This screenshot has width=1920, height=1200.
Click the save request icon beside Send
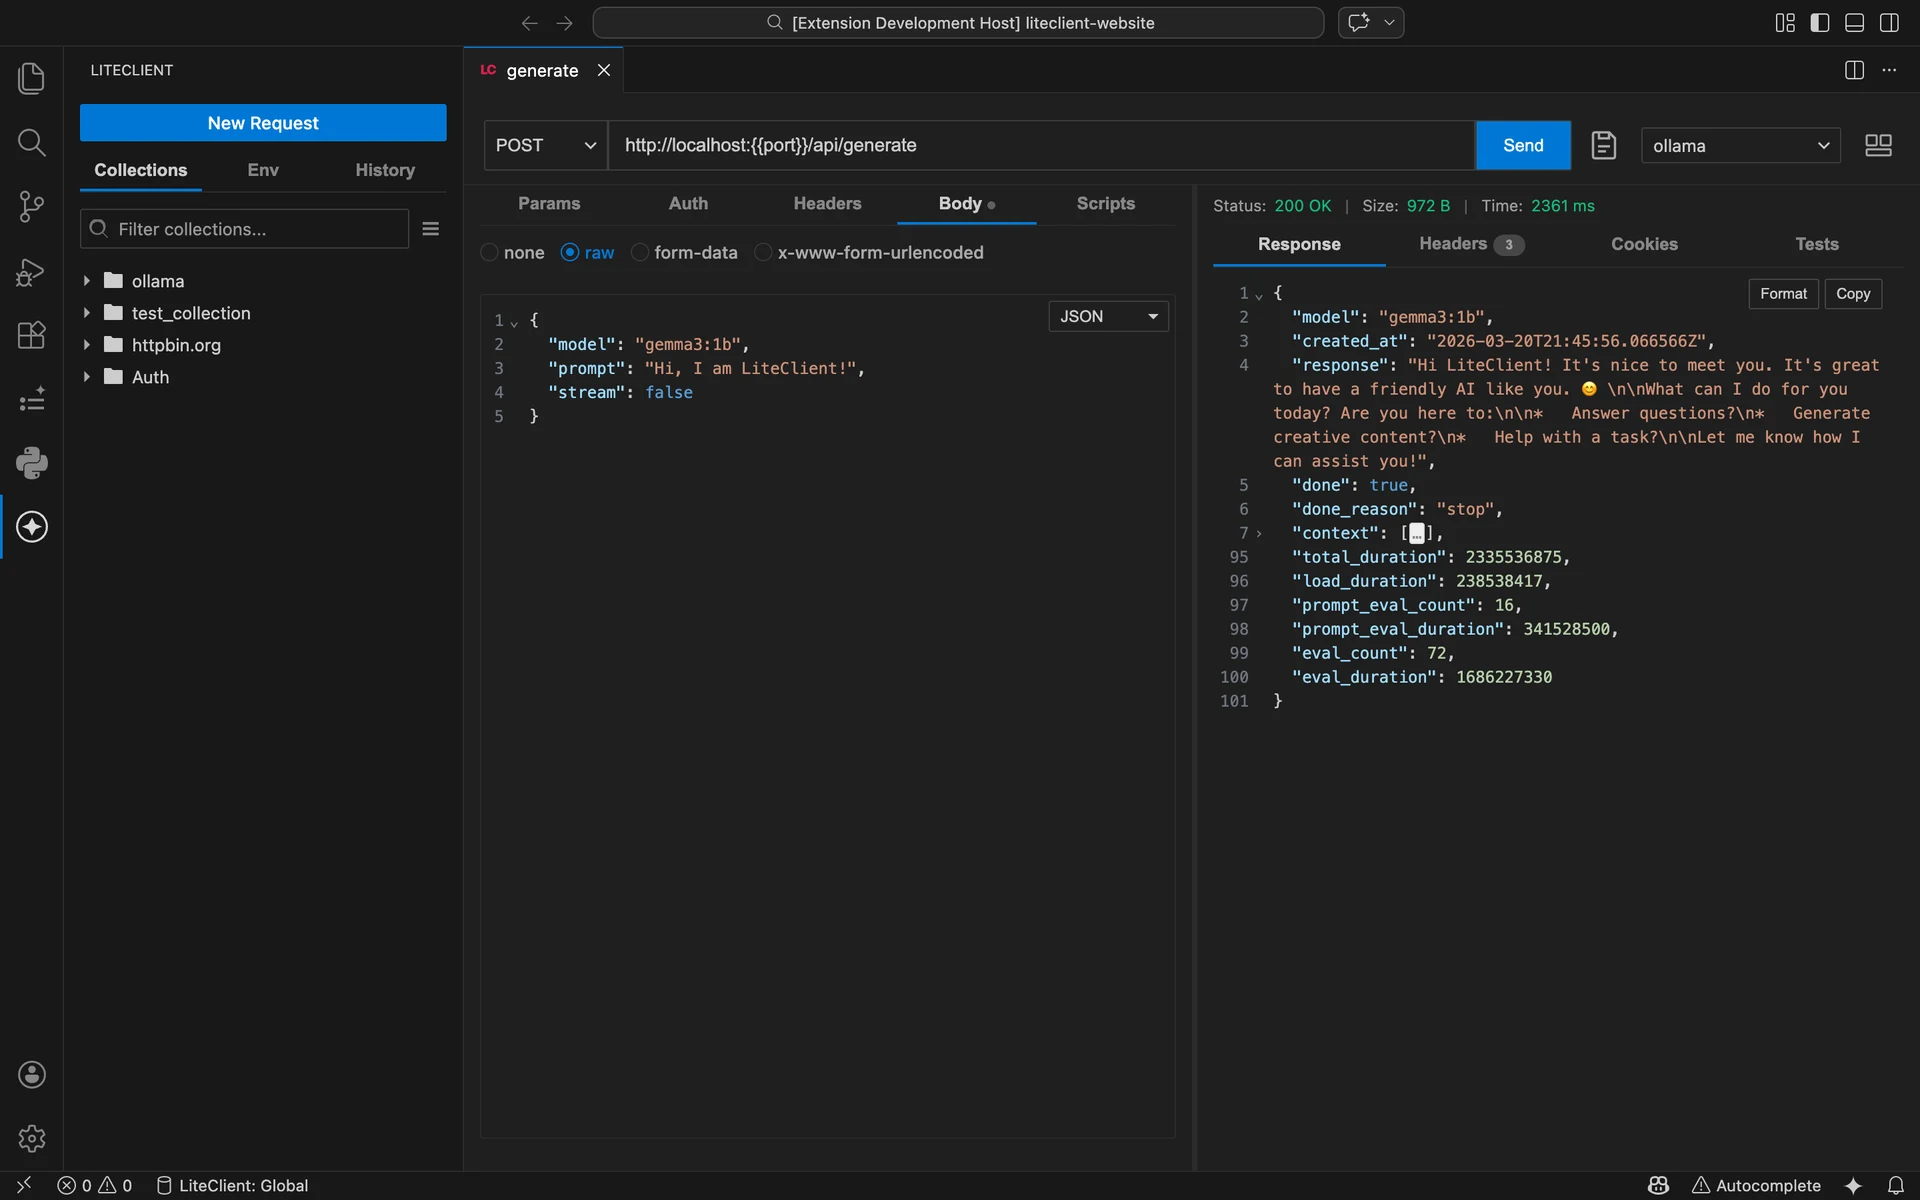click(1603, 145)
